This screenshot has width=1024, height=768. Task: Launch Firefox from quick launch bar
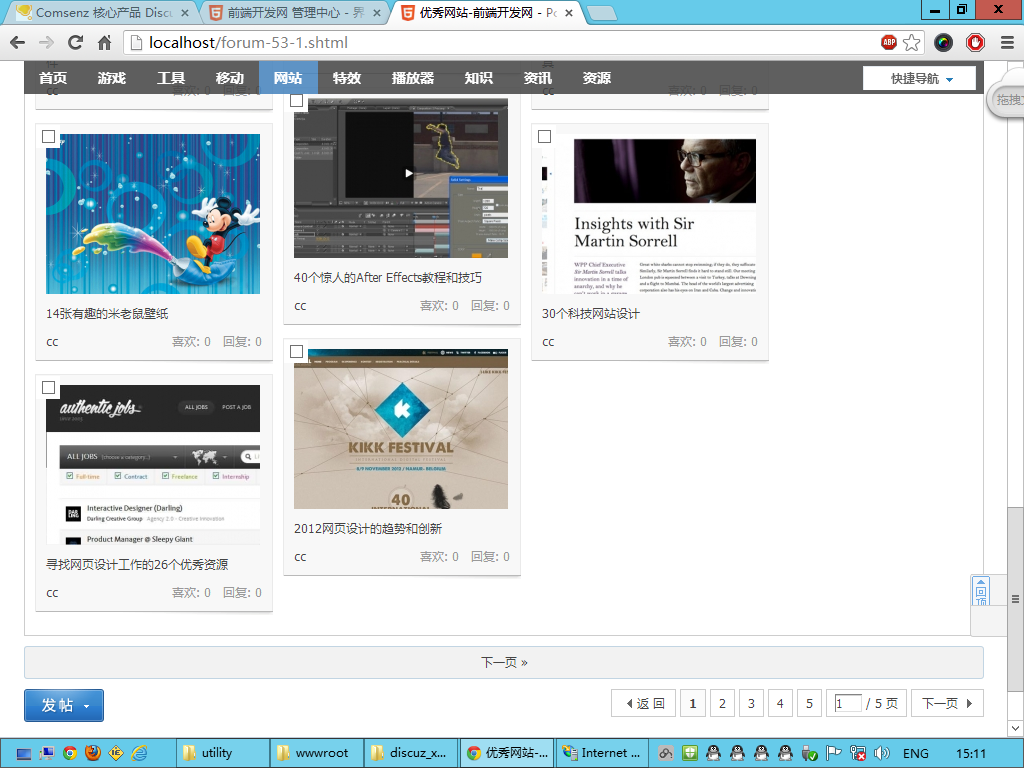93,754
